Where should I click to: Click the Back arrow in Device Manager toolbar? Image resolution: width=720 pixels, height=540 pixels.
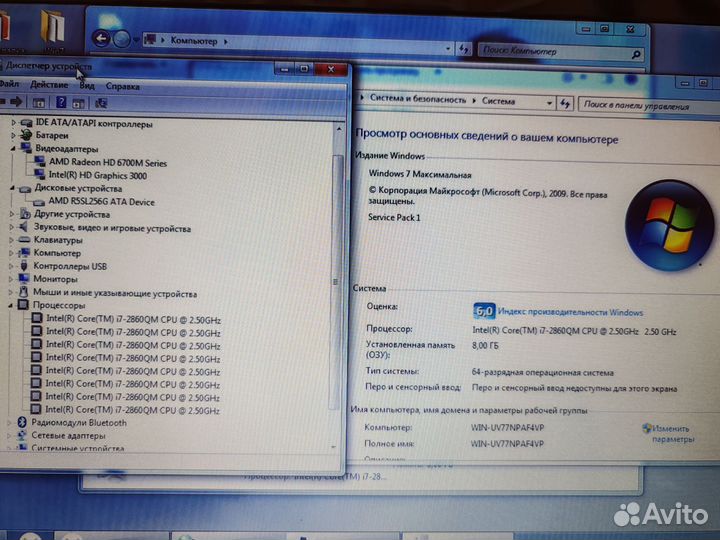[5, 102]
